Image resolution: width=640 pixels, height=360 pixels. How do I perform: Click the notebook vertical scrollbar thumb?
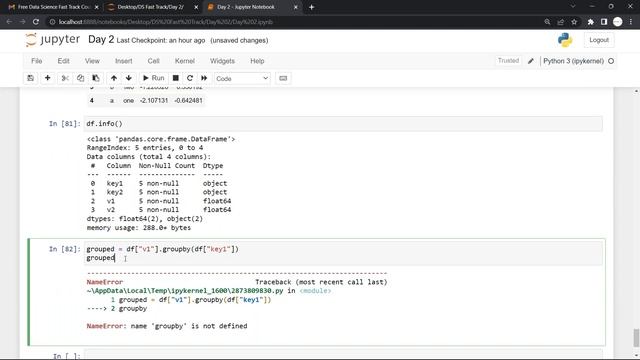click(x=636, y=337)
